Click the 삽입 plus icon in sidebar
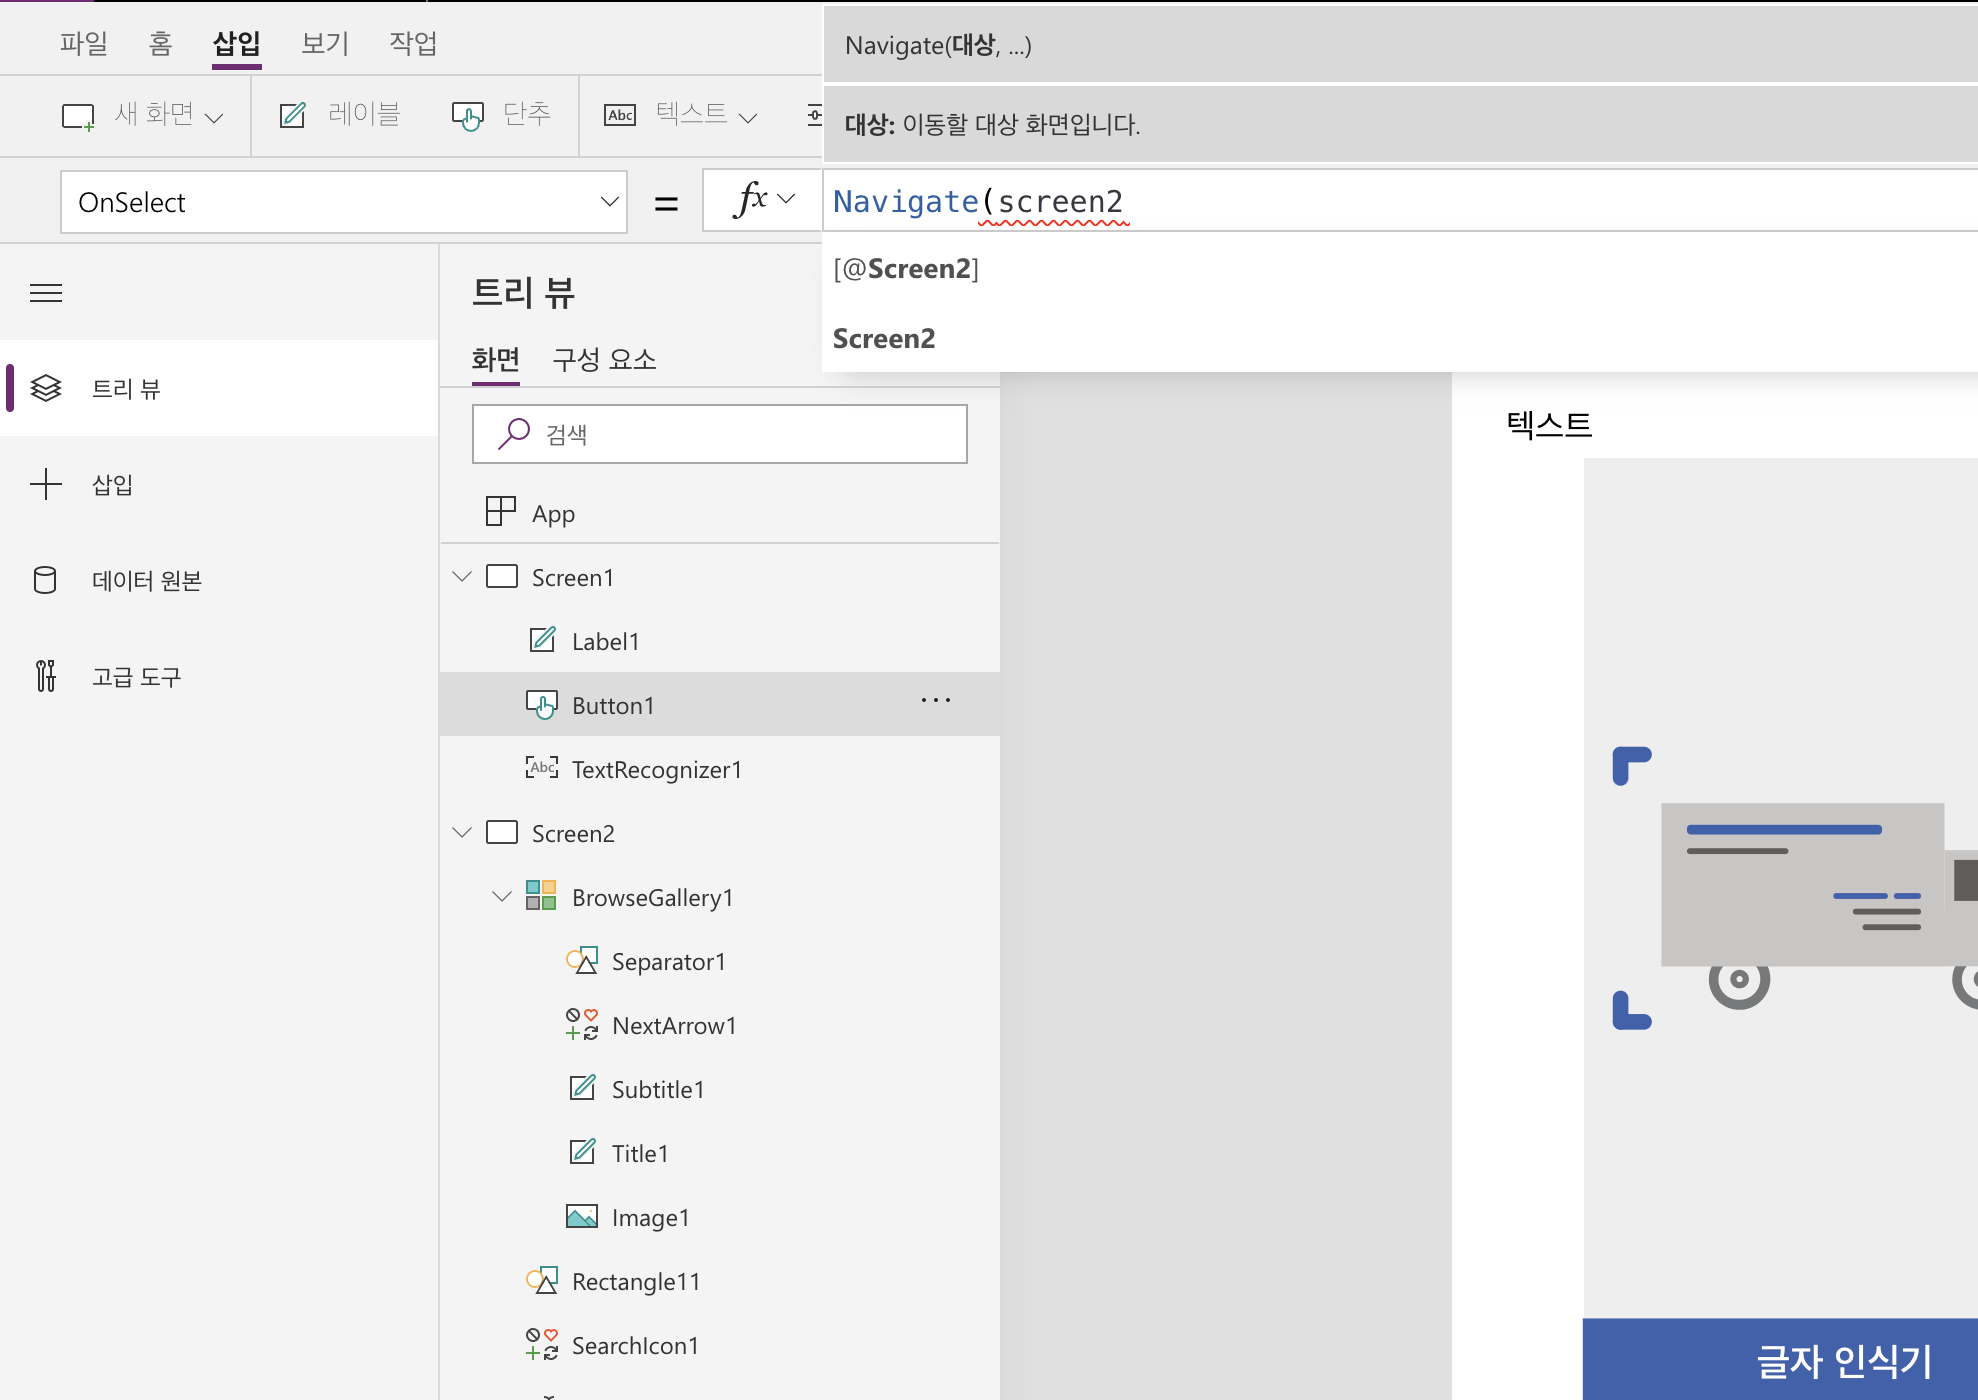The width and height of the screenshot is (1978, 1400). [46, 484]
